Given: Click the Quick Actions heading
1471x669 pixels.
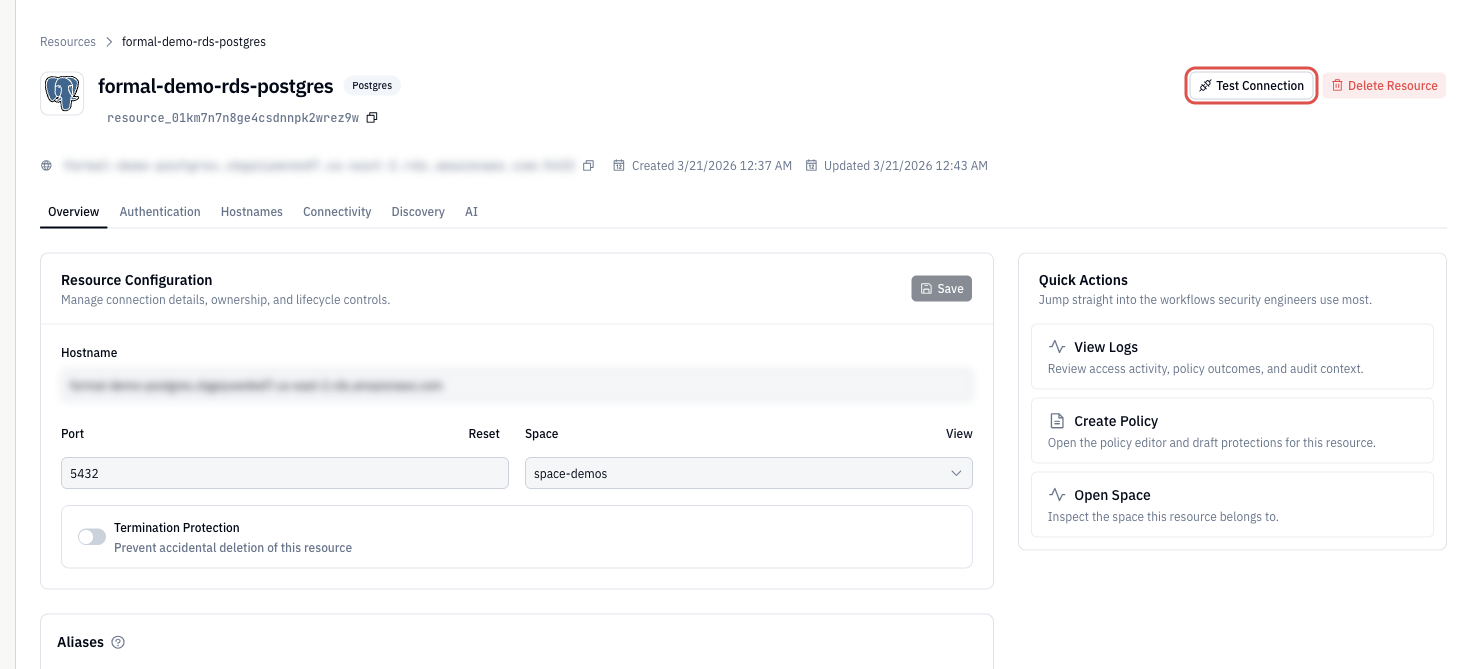Looking at the screenshot, I should point(1083,280).
